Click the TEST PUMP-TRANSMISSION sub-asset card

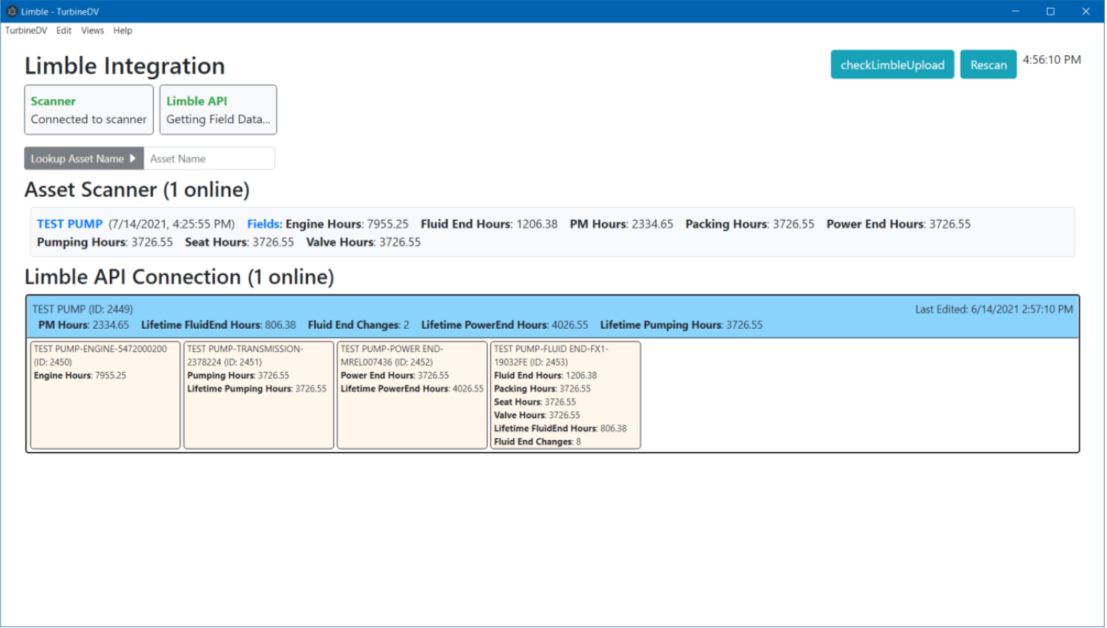point(257,395)
